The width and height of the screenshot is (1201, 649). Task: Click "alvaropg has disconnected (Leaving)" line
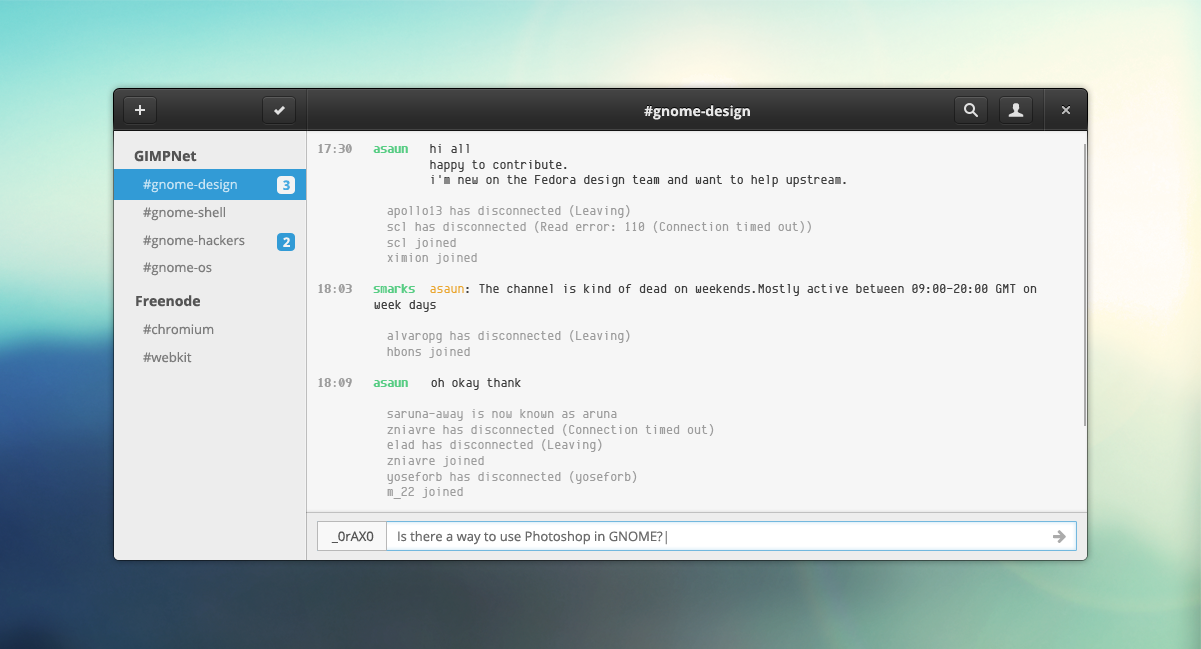pos(509,336)
